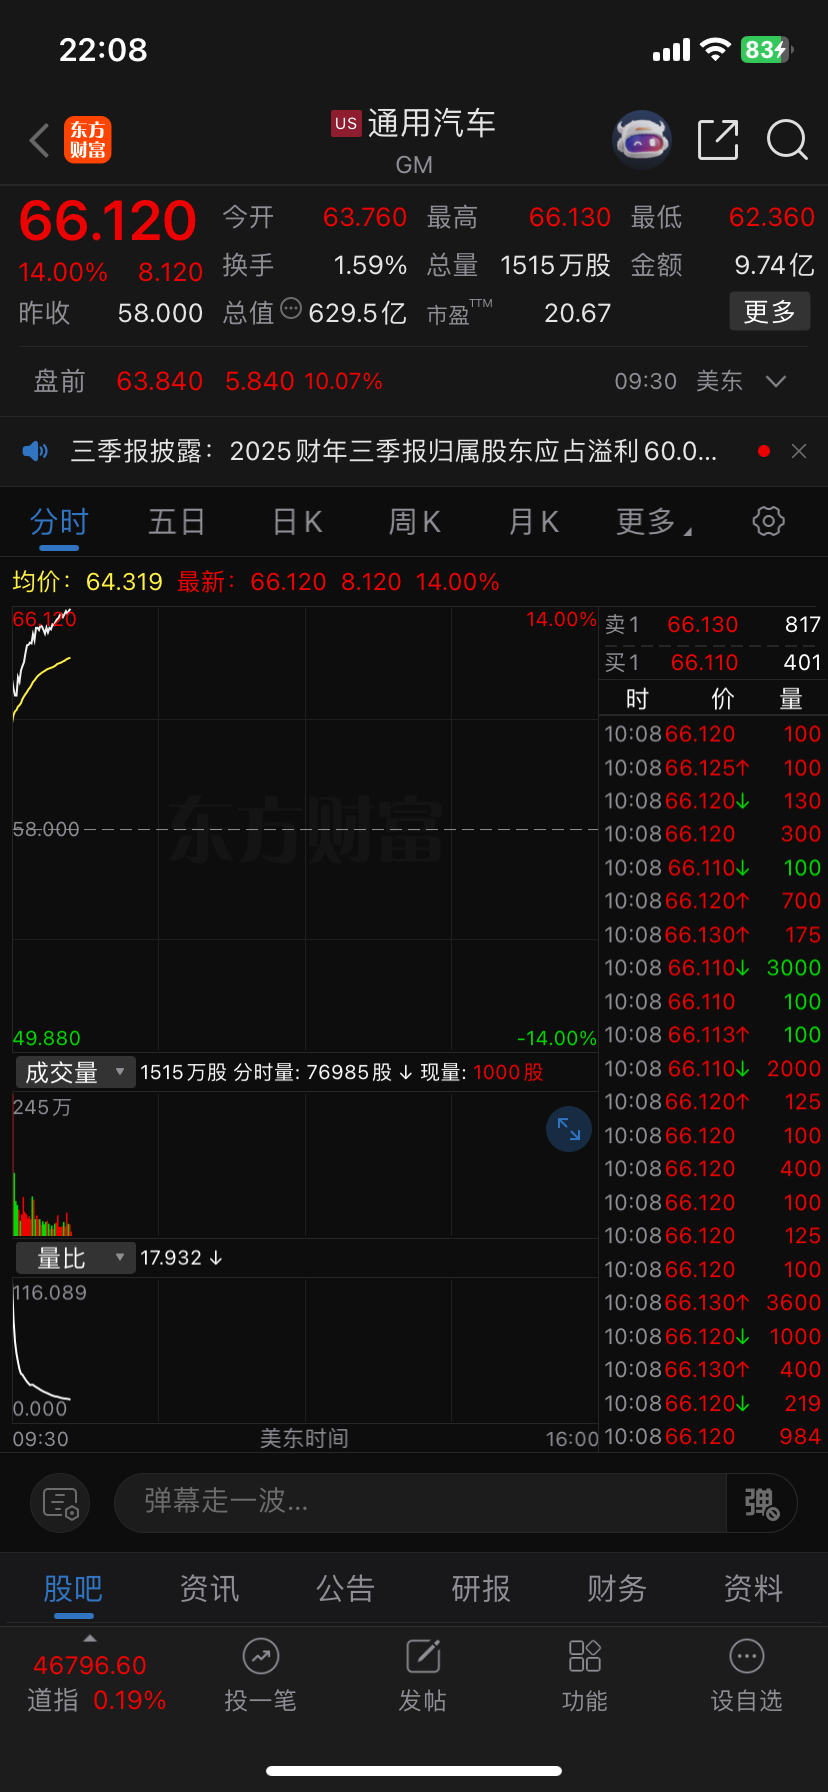
Task: Switch to the 月K tab
Action: point(534,521)
